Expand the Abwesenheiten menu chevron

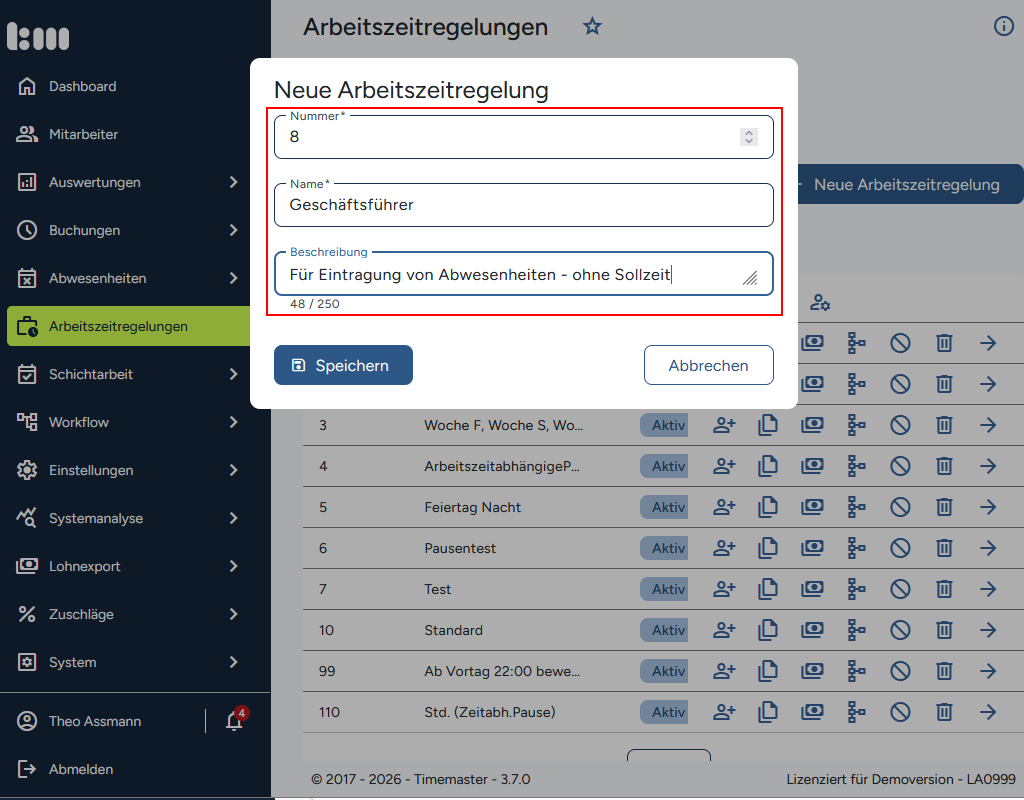[x=234, y=278]
